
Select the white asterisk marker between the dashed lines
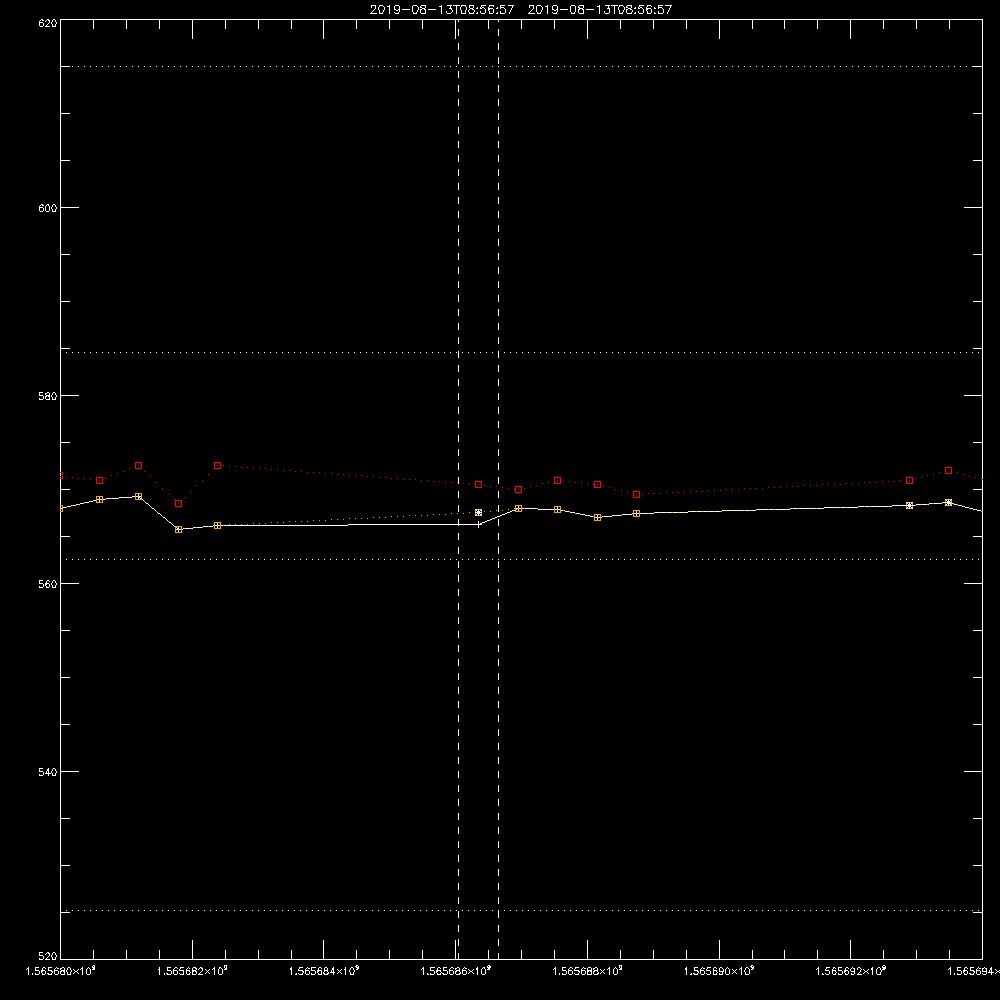[478, 513]
